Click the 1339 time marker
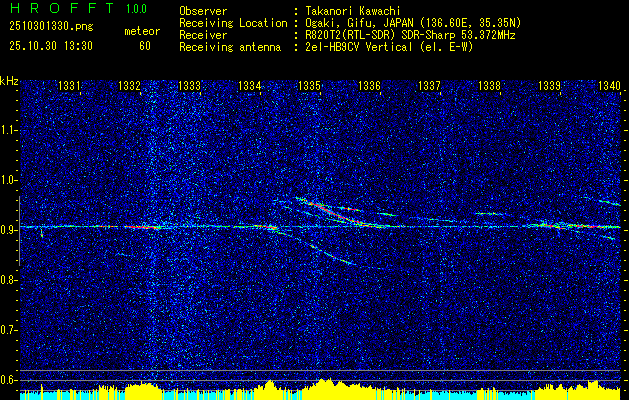Image resolution: width=629 pixels, height=400 pixels. point(549,85)
